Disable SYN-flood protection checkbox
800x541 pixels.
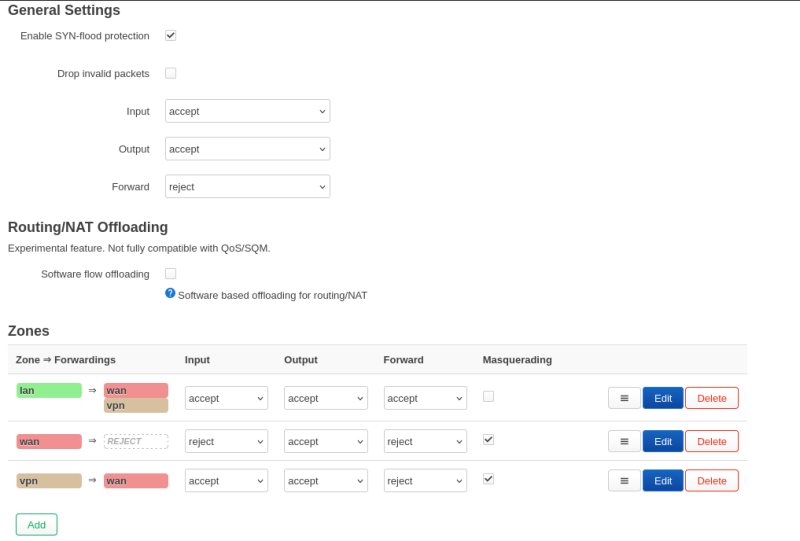(170, 36)
